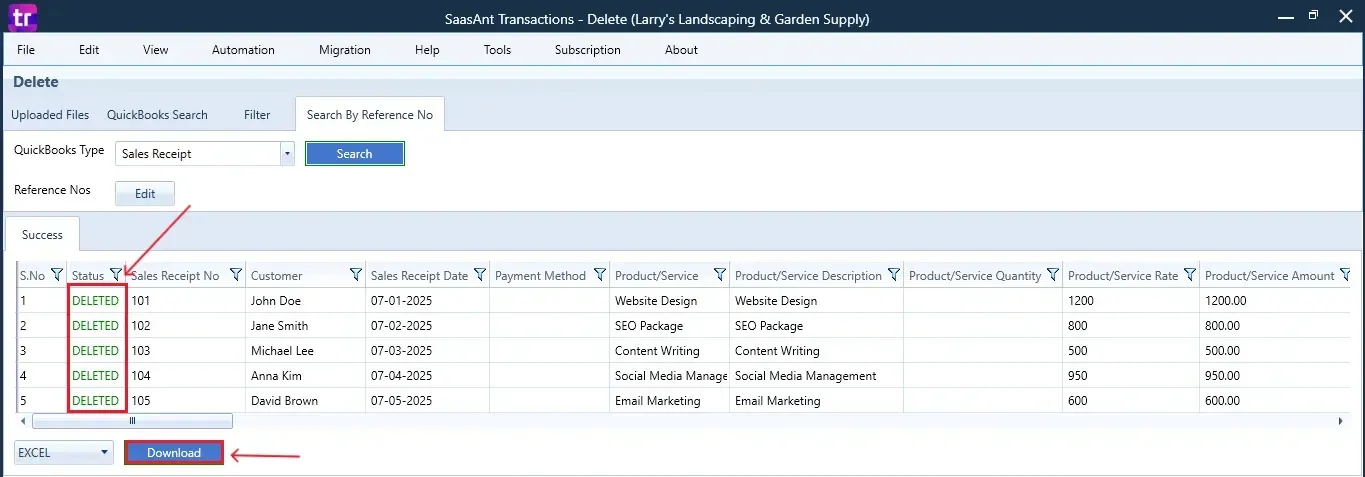This screenshot has width=1365, height=477.
Task: Open the Subscription menu
Action: point(588,50)
